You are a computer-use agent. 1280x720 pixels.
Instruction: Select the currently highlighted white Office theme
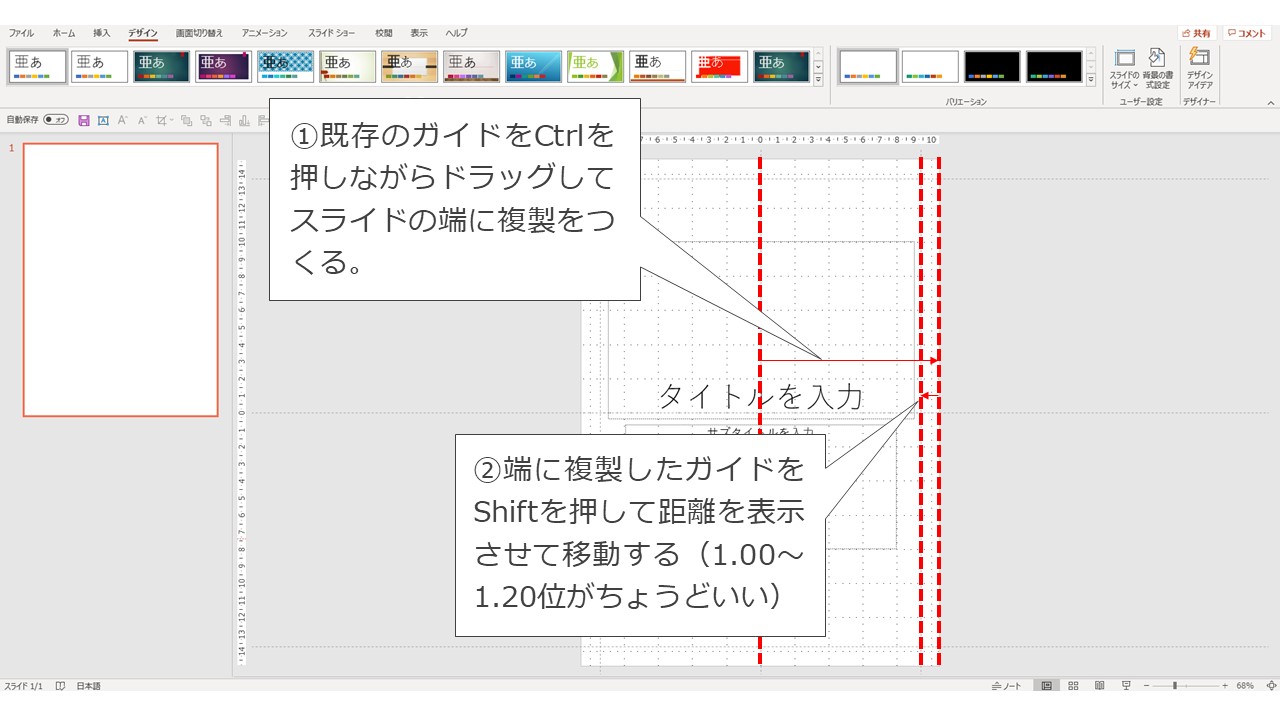[38, 67]
